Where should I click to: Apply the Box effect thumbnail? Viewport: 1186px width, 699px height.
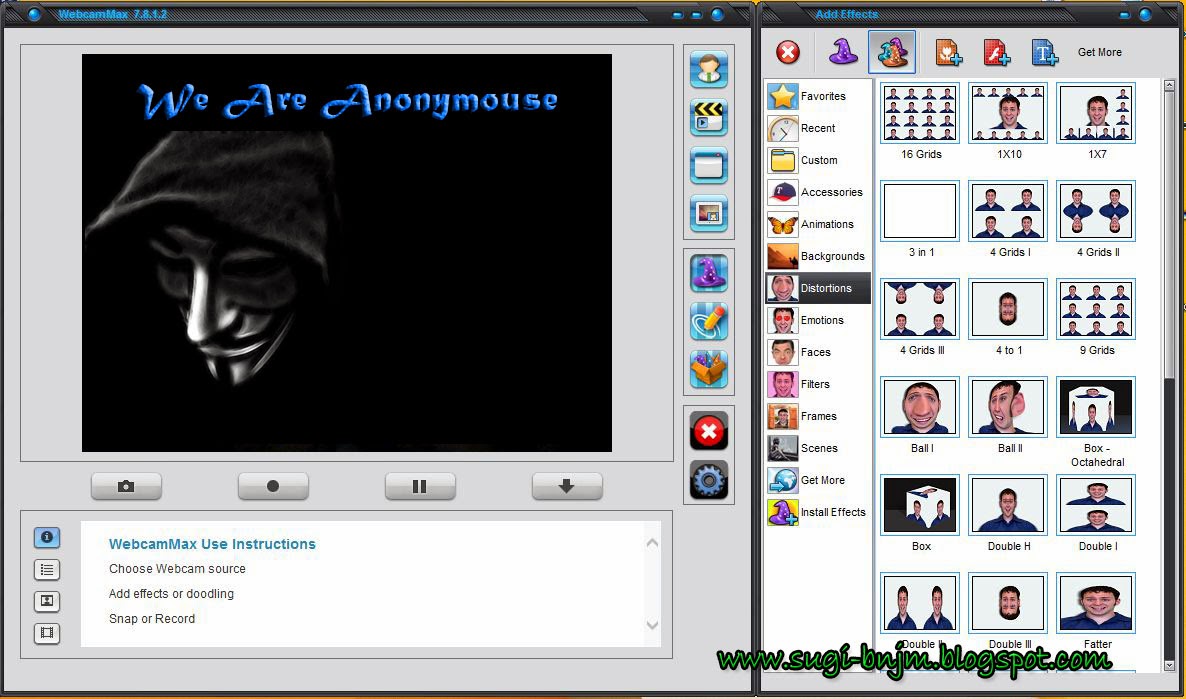coord(921,505)
